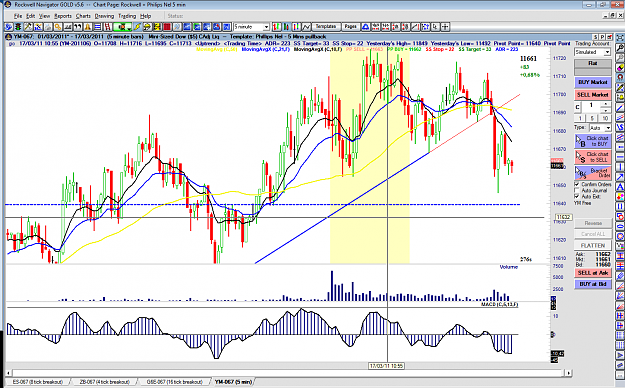Select the magnet snap tool in right toolbar

click(x=620, y=77)
